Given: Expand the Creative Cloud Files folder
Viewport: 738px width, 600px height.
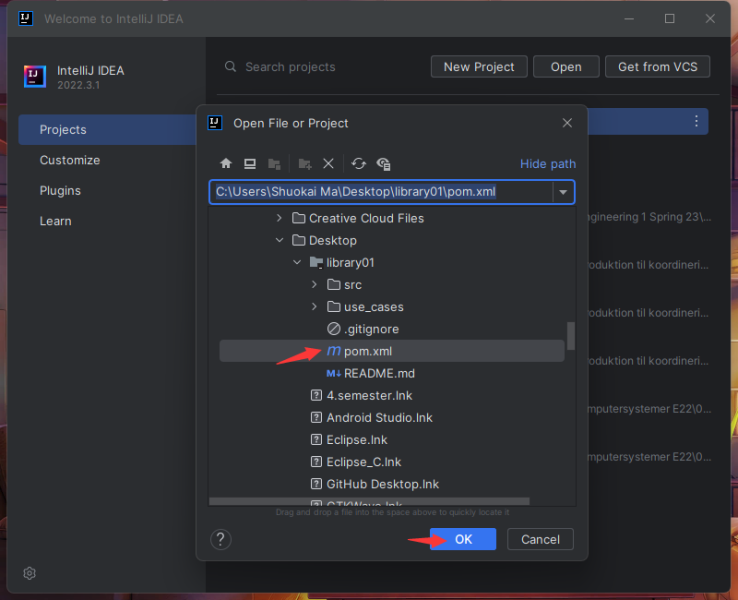Looking at the screenshot, I should click(279, 218).
